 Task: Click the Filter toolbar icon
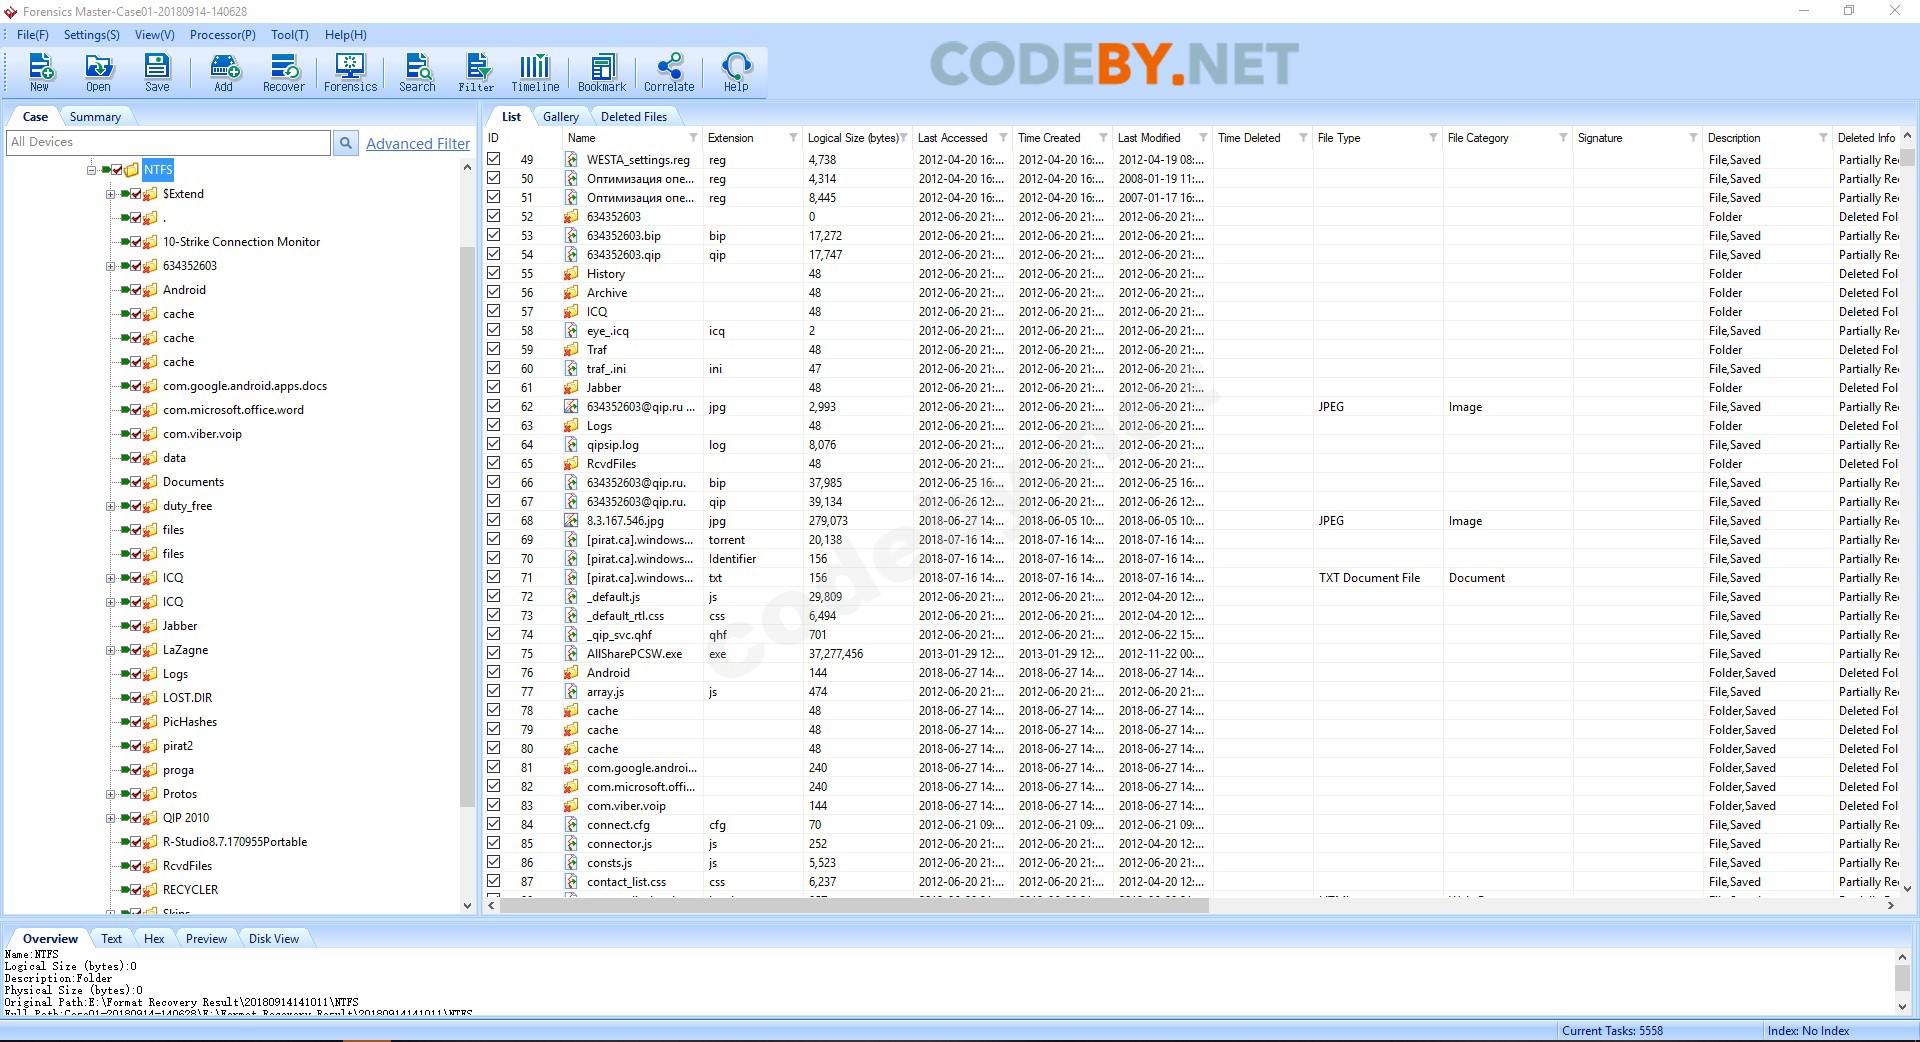point(476,72)
